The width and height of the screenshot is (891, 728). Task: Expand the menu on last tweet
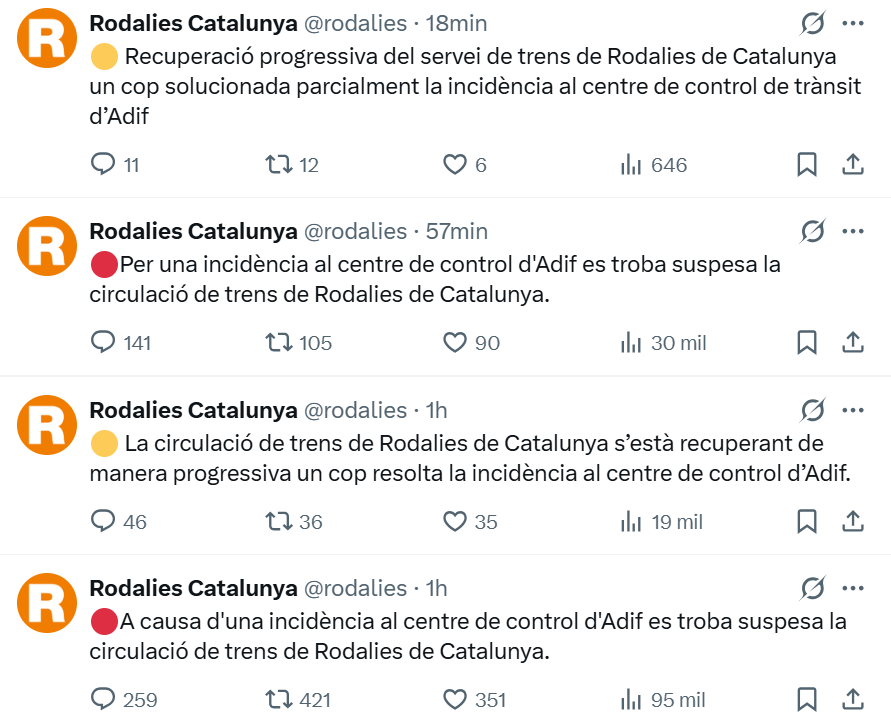click(853, 587)
